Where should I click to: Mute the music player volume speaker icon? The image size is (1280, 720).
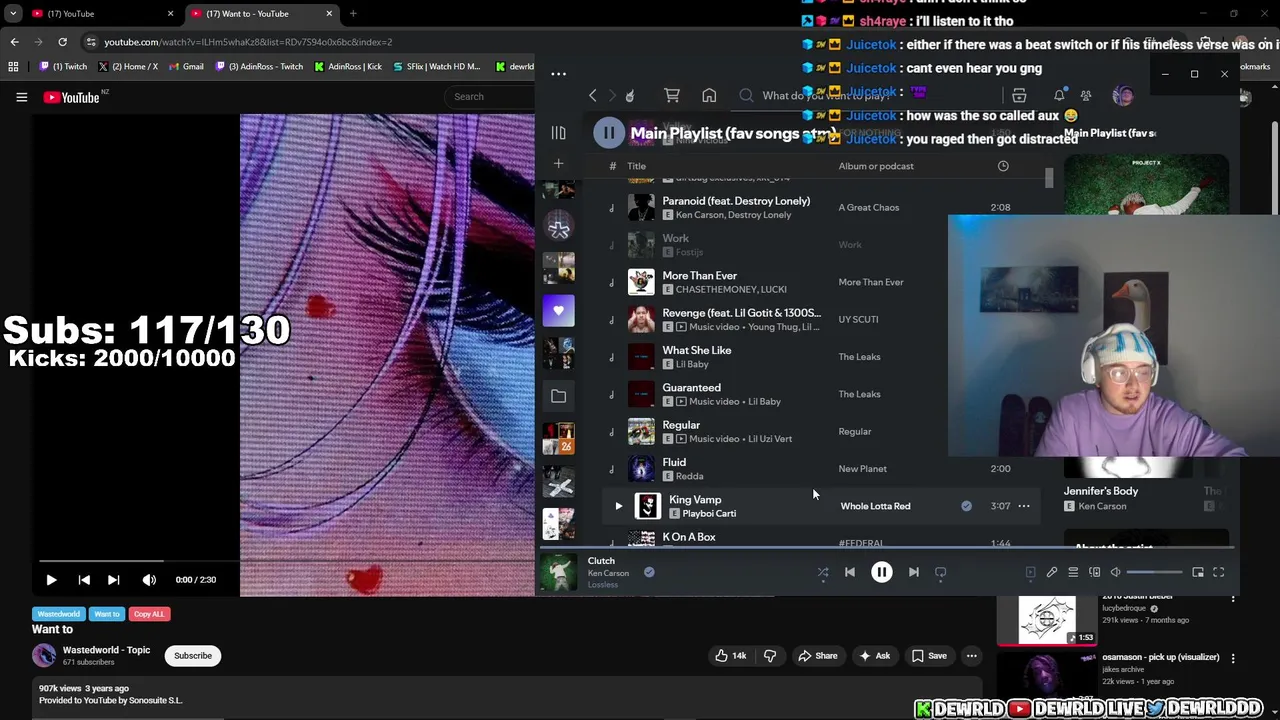click(x=1116, y=573)
